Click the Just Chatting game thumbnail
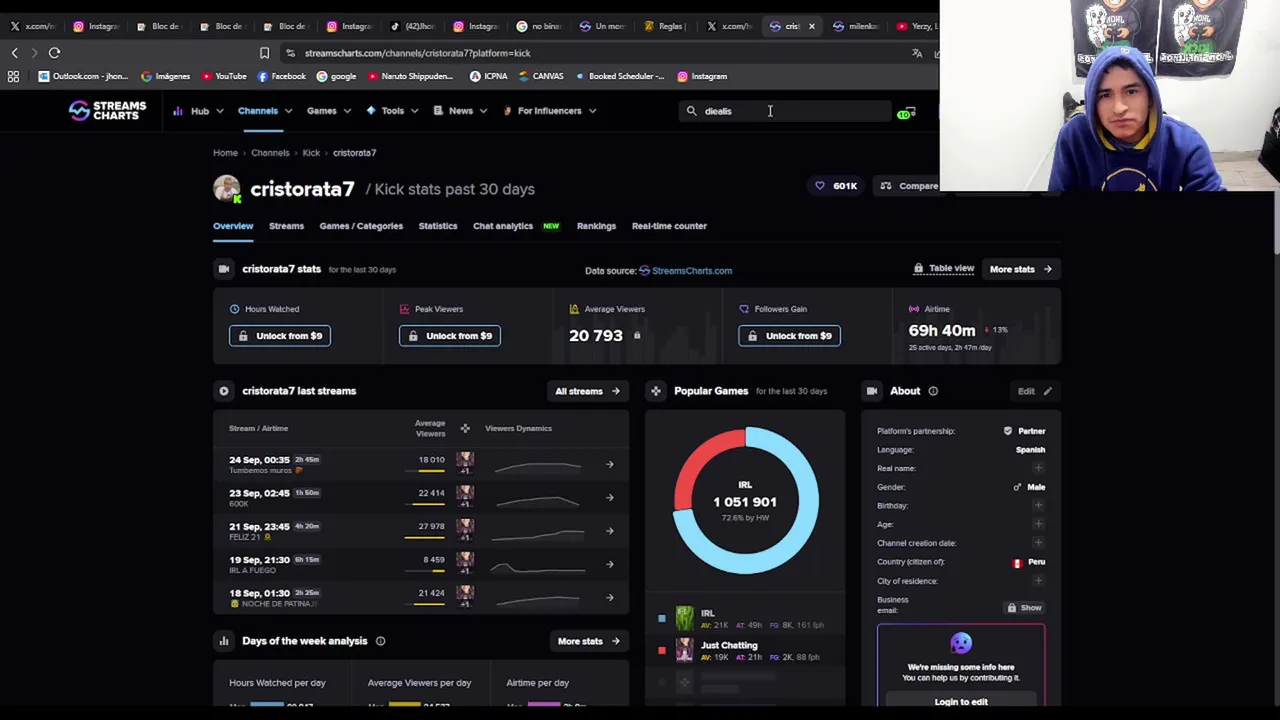This screenshot has width=1280, height=720. click(684, 651)
